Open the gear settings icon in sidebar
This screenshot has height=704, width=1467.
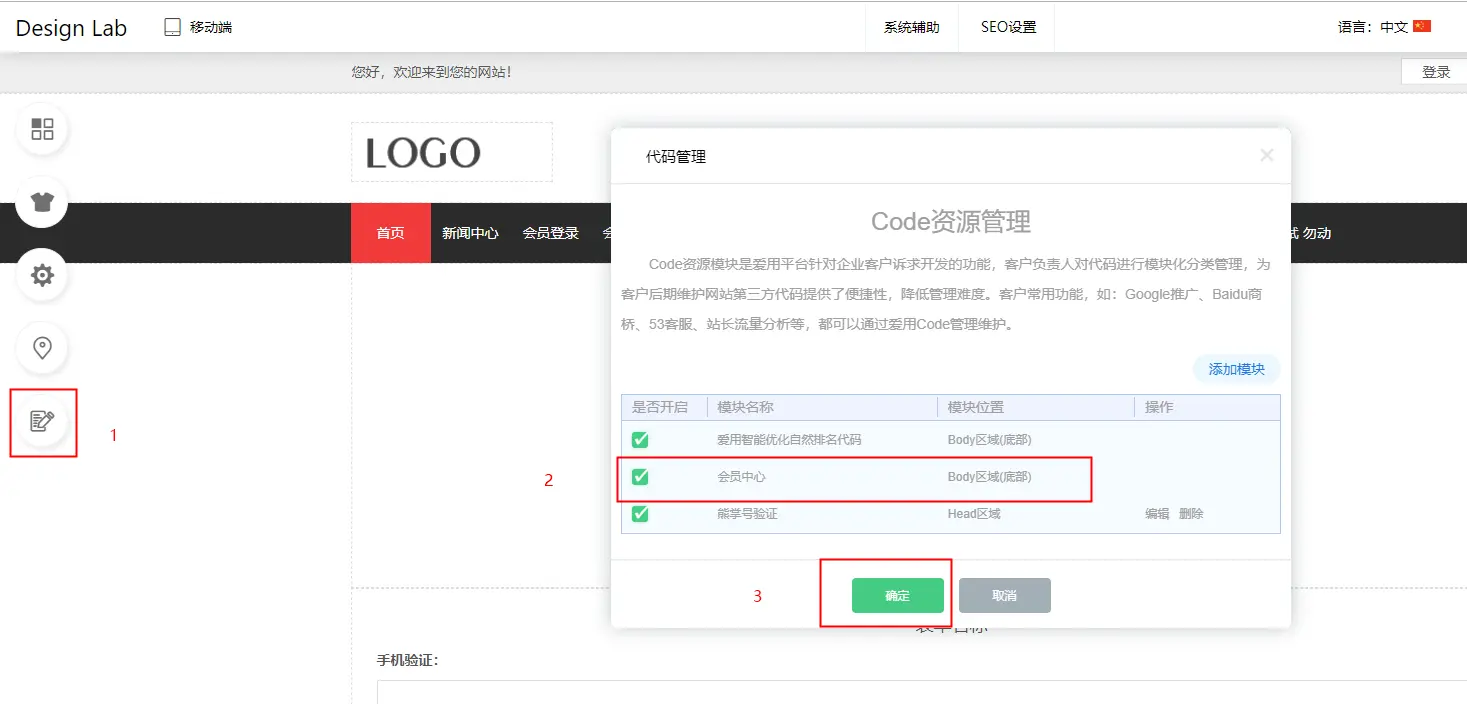pyautogui.click(x=42, y=275)
